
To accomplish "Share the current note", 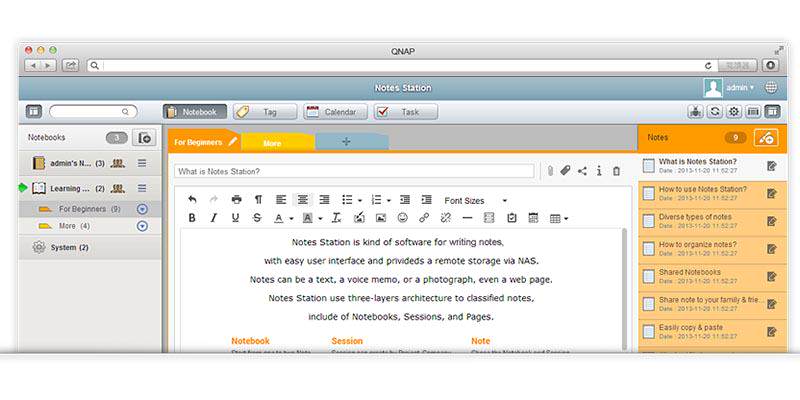I will [582, 171].
